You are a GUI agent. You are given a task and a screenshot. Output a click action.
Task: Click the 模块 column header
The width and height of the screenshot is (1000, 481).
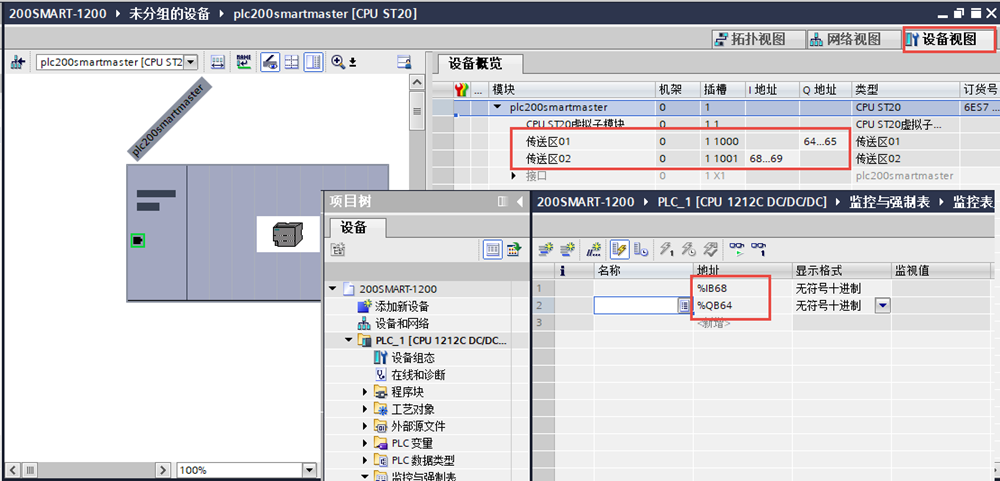(573, 90)
